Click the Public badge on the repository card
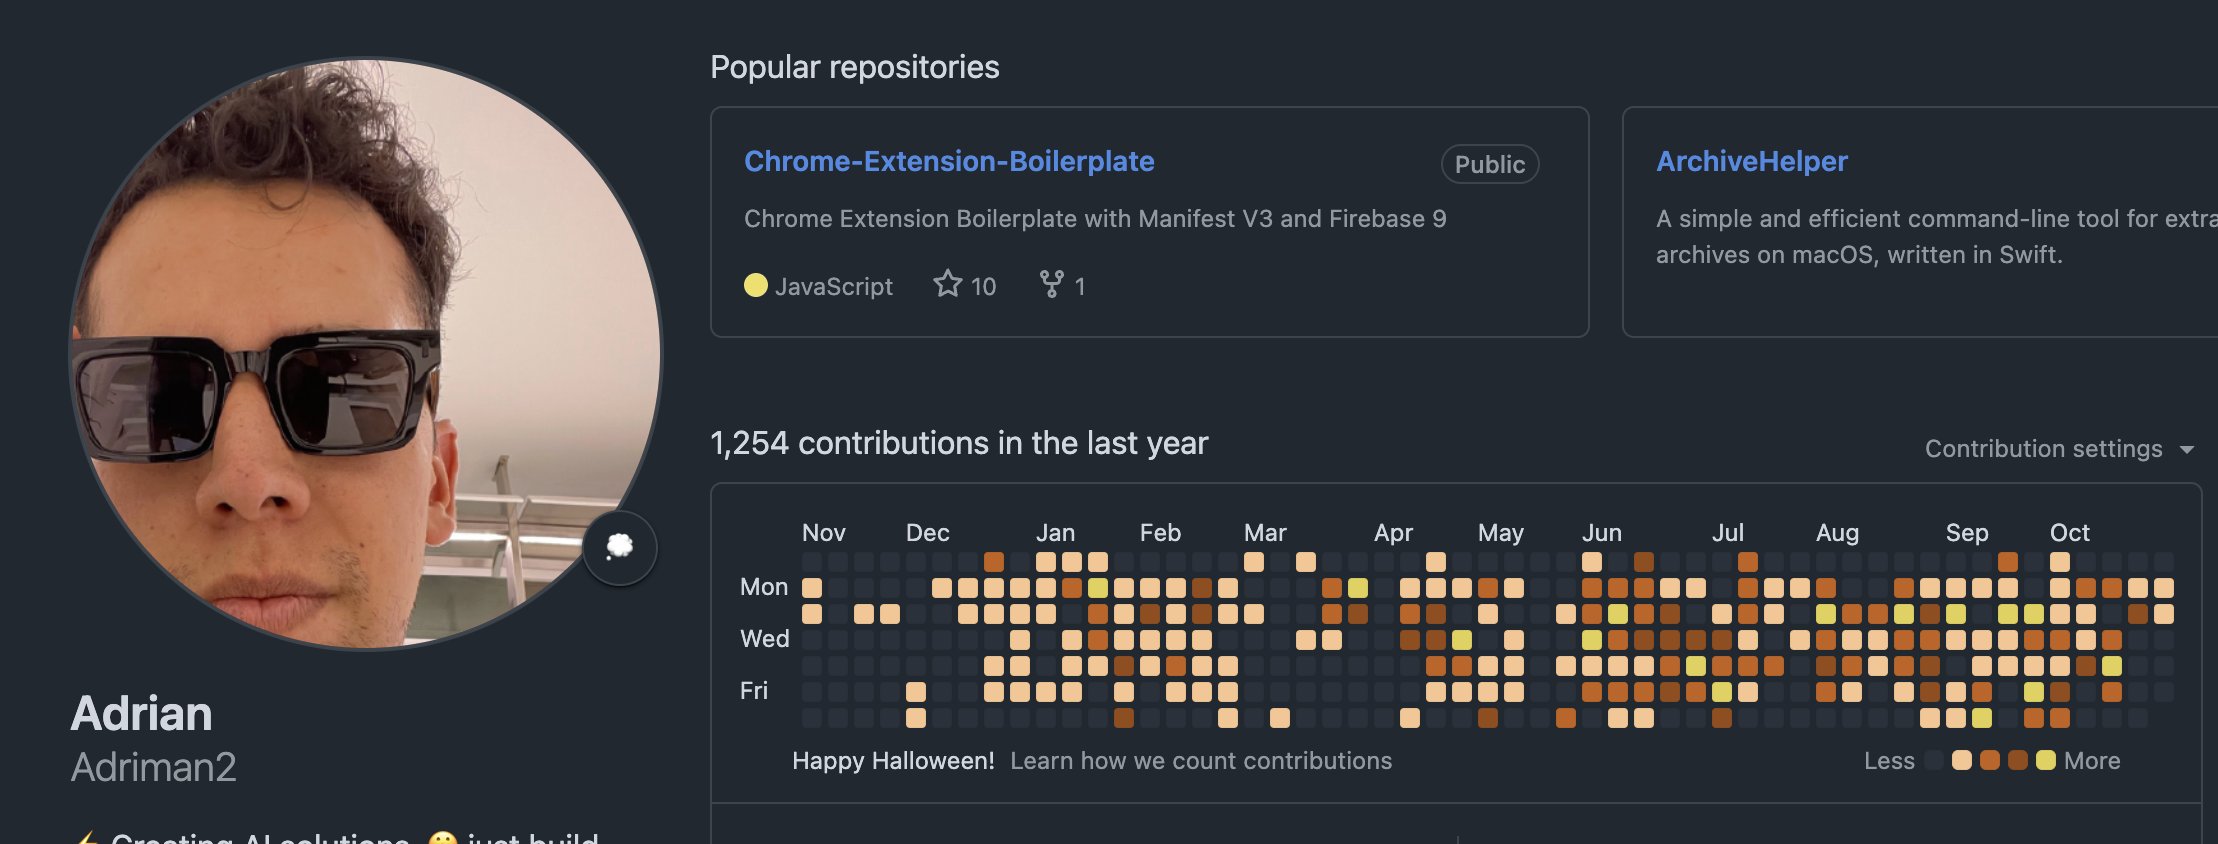 [1489, 164]
